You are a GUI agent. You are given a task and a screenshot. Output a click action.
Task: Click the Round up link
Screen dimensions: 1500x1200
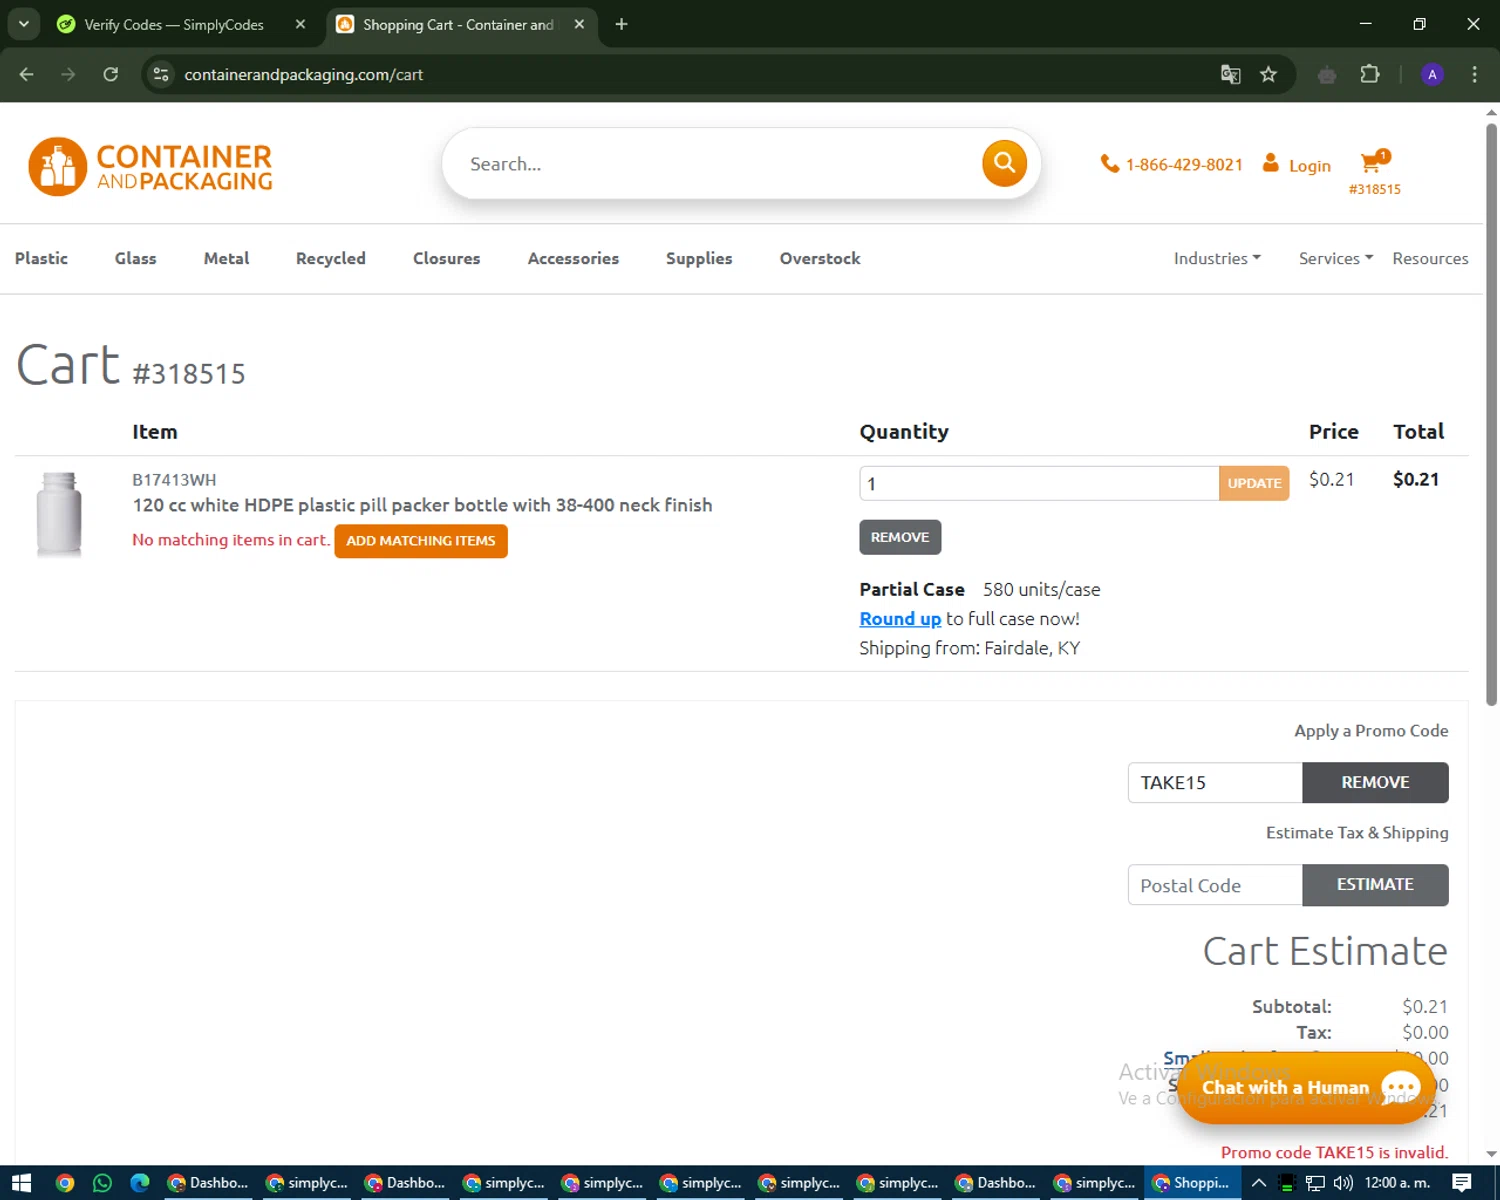coord(900,619)
